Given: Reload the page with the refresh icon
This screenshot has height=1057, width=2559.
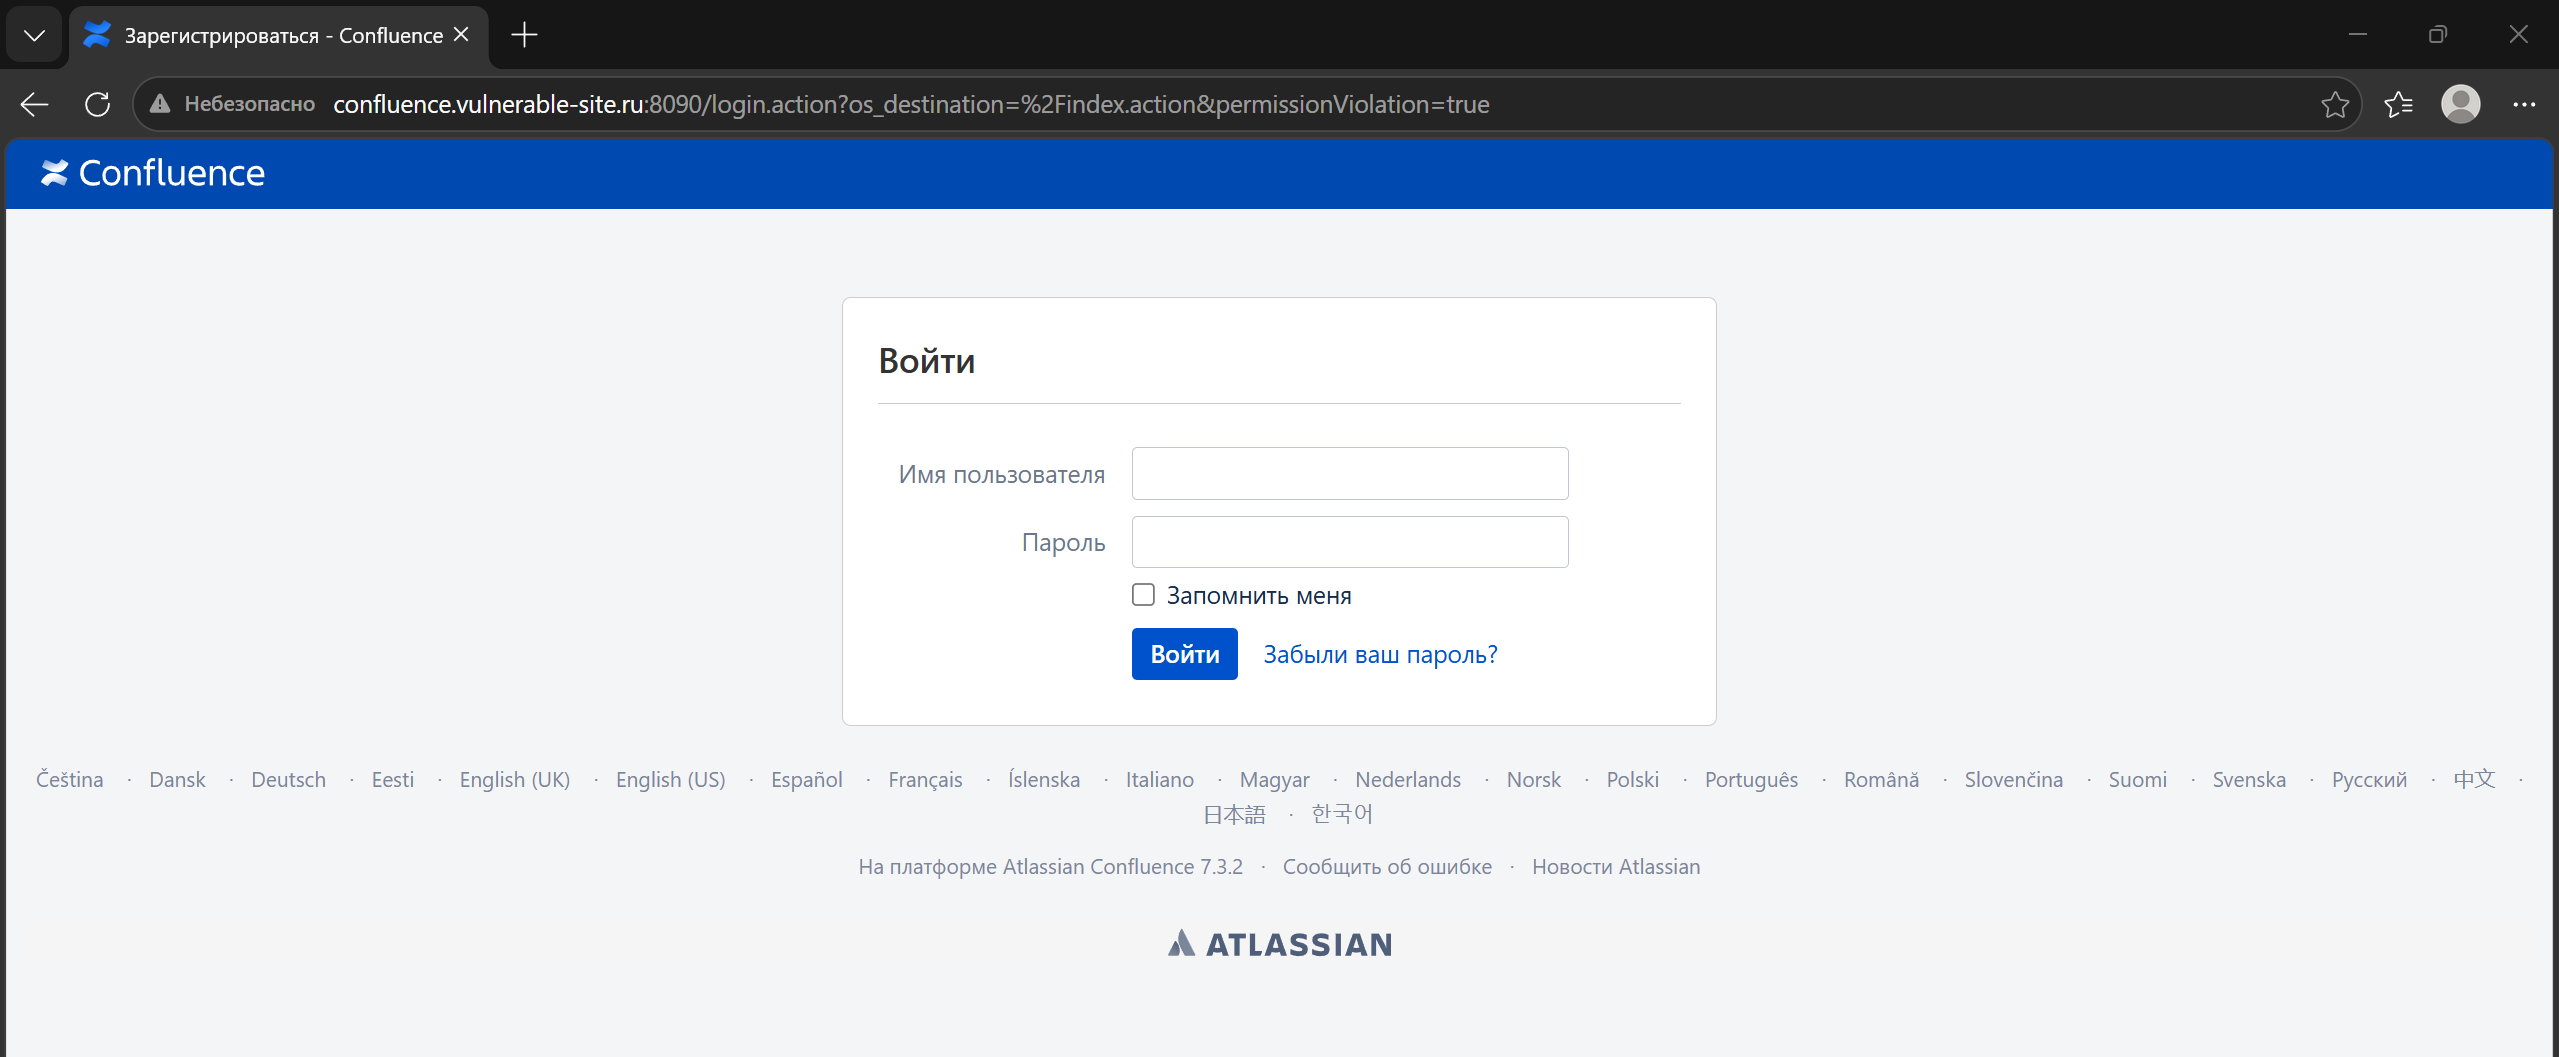Looking at the screenshot, I should 98,104.
